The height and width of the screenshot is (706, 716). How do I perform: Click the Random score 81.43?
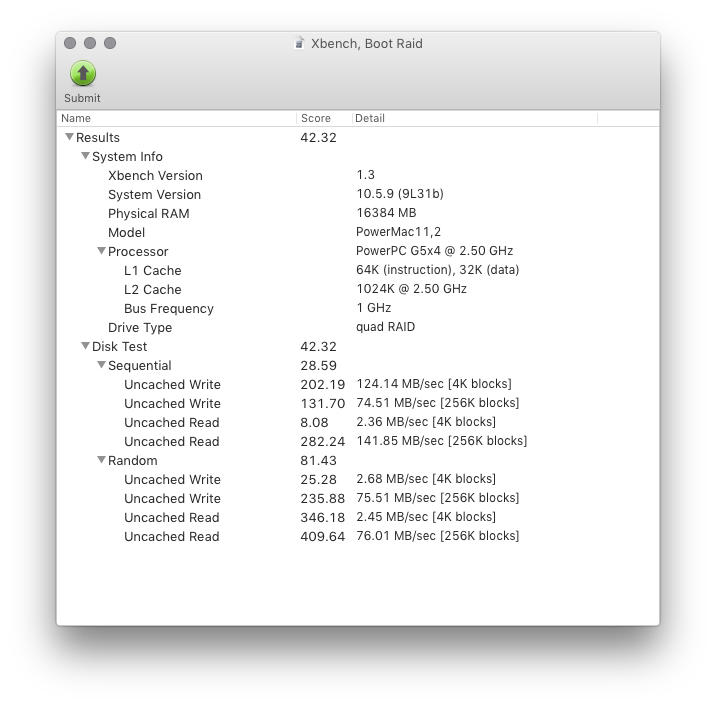pyautogui.click(x=318, y=460)
